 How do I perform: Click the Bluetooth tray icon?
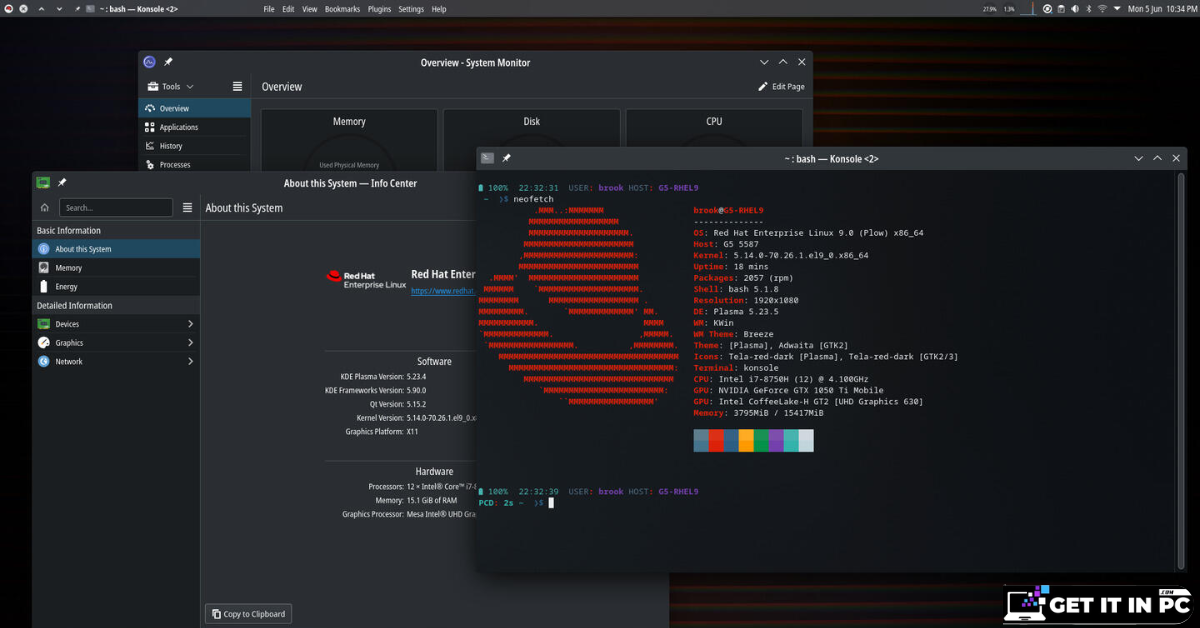1089,9
